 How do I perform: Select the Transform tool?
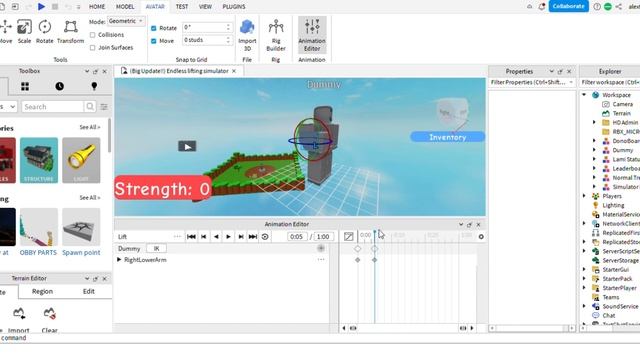point(70,31)
